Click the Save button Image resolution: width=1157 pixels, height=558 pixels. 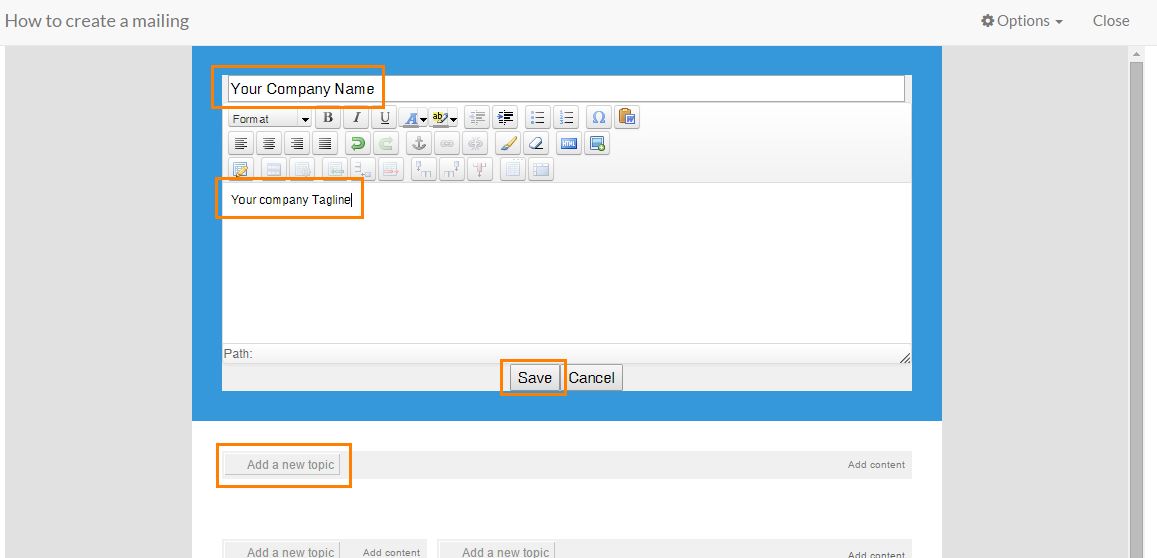[x=534, y=378]
